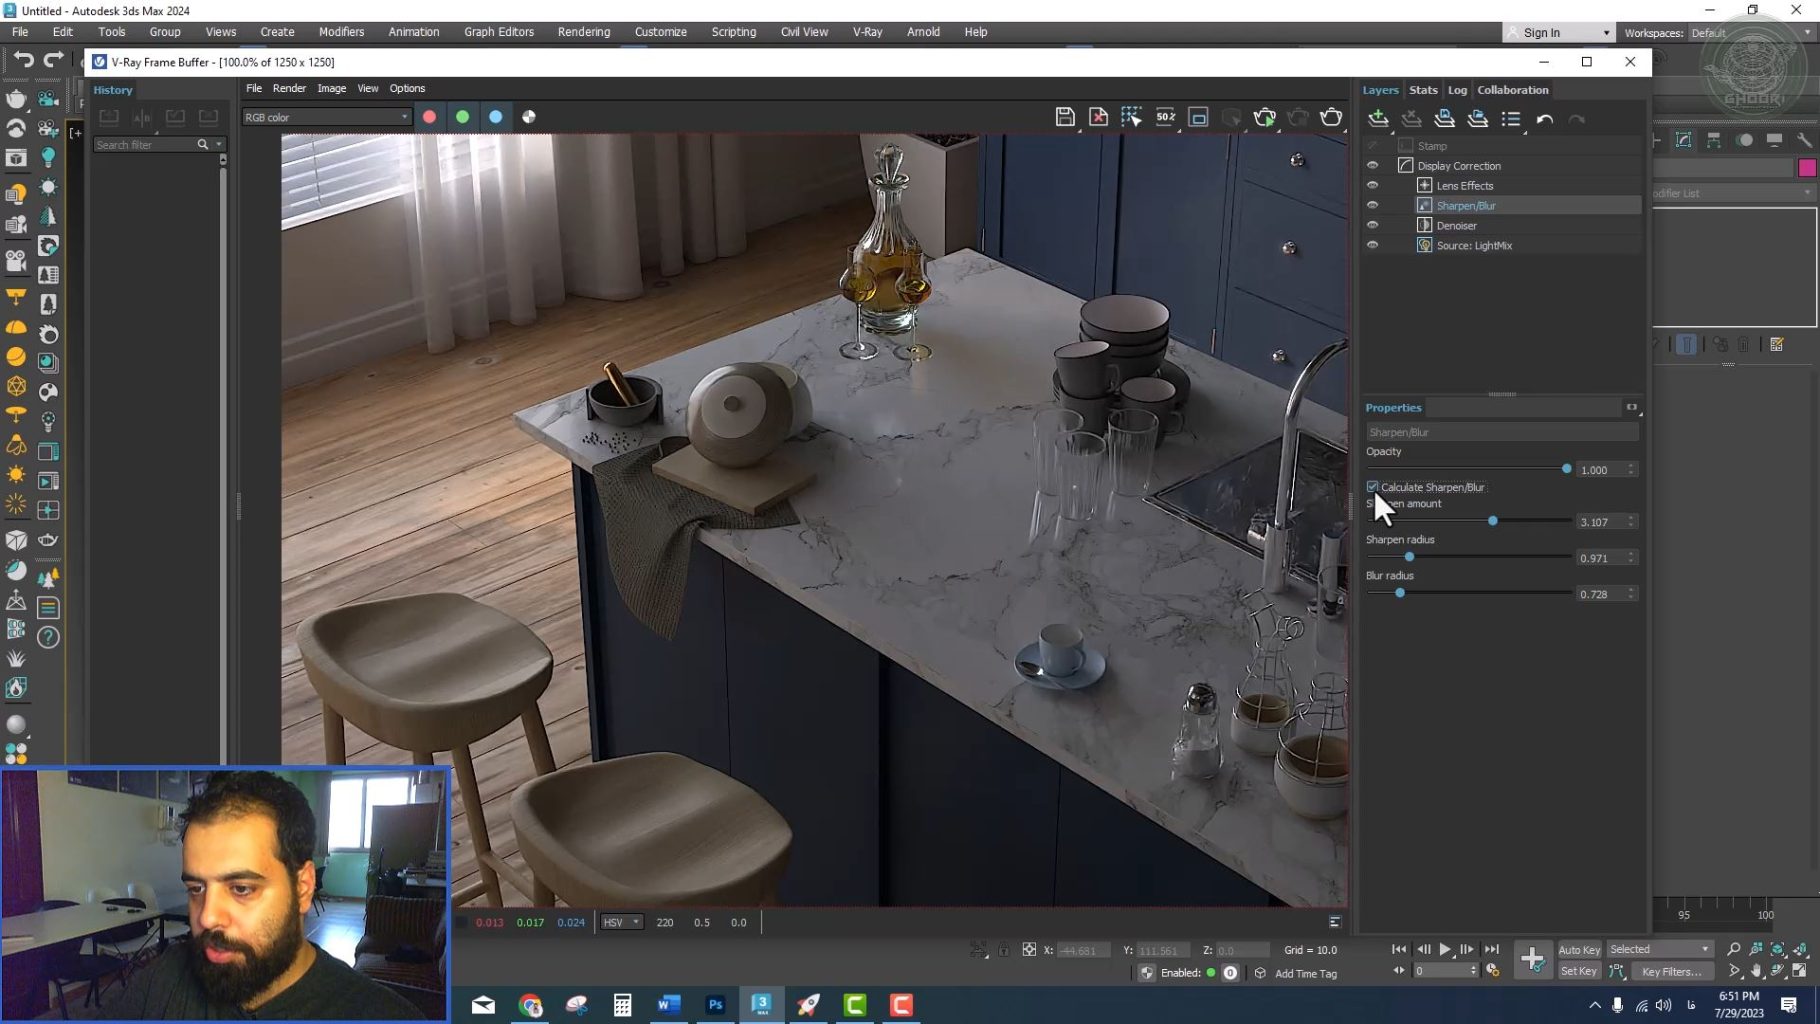Viewport: 1820px width, 1024px height.
Task: Click Add Time Tag
Action: 1306,973
